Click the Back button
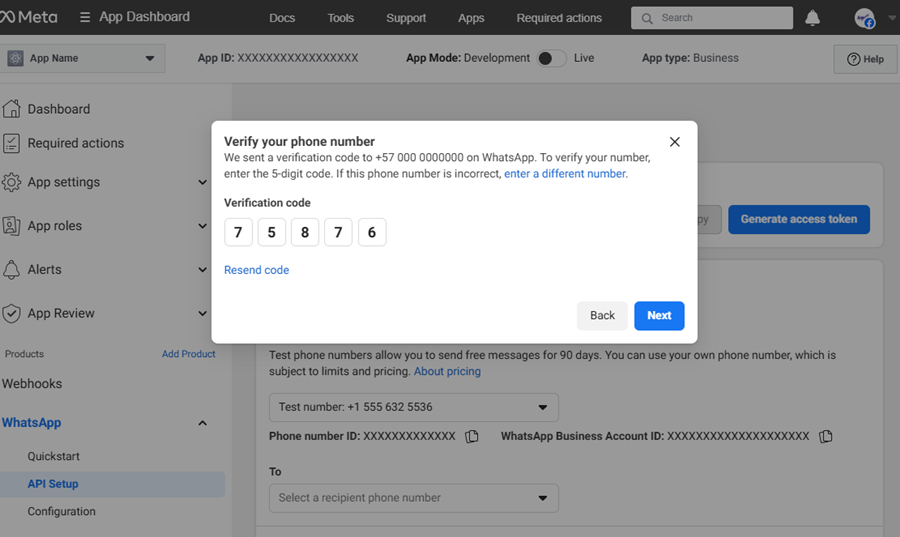The height and width of the screenshot is (537, 900). tap(602, 316)
